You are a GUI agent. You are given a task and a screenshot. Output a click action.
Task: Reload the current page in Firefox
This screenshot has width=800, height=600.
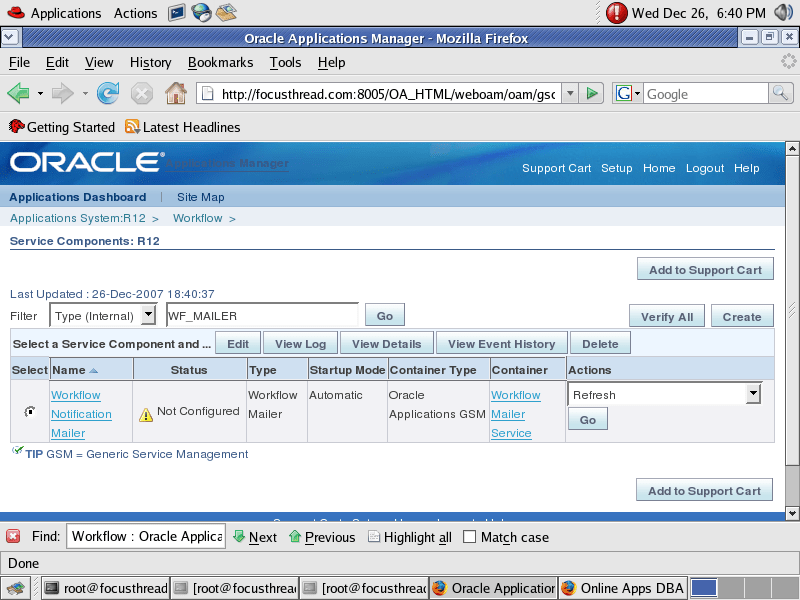(x=108, y=94)
